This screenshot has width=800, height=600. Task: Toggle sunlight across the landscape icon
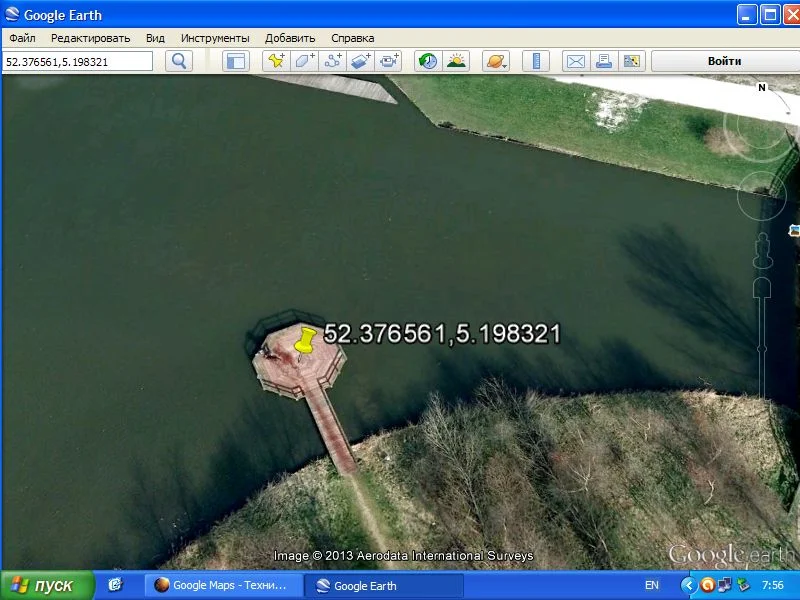[x=456, y=61]
